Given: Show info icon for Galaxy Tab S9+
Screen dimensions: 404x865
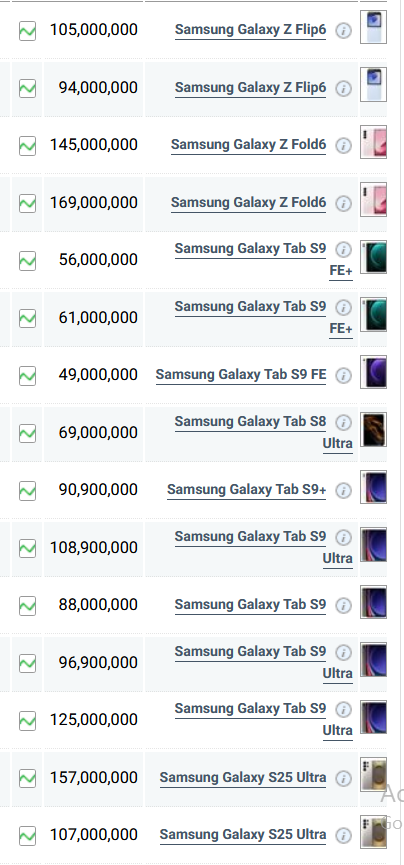Looking at the screenshot, I should (x=343, y=490).
